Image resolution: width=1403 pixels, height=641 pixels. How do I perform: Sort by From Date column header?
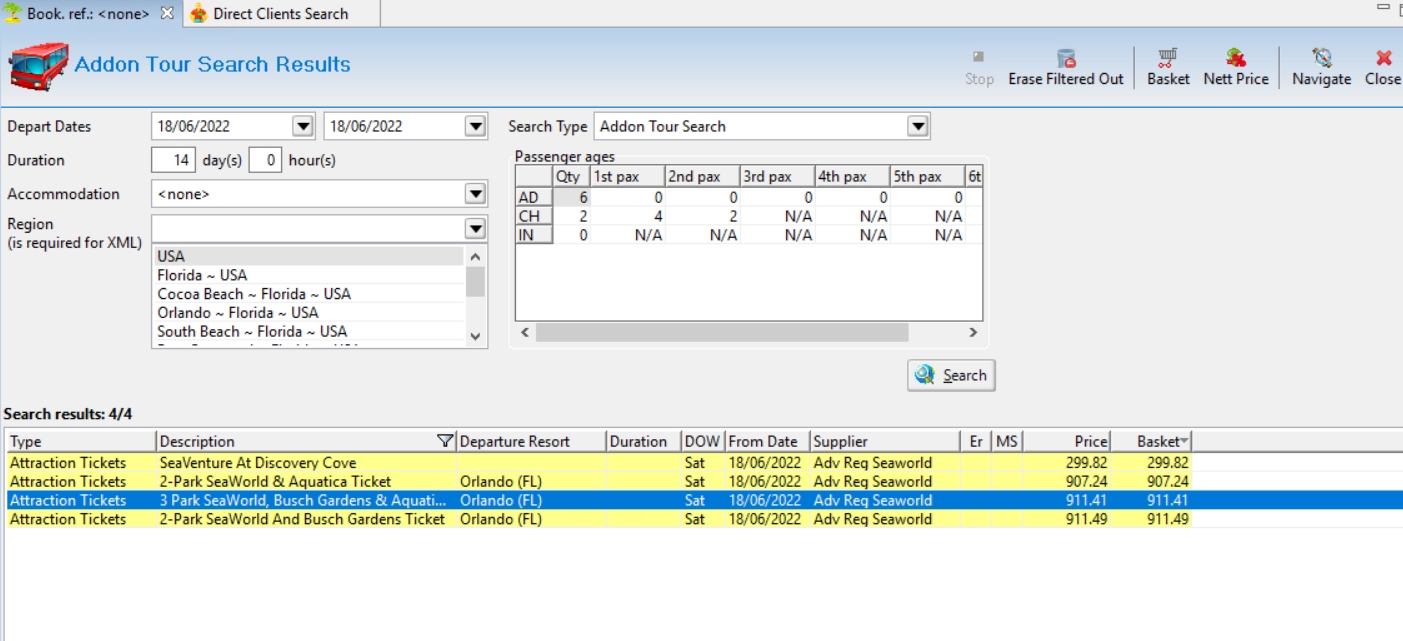766,441
